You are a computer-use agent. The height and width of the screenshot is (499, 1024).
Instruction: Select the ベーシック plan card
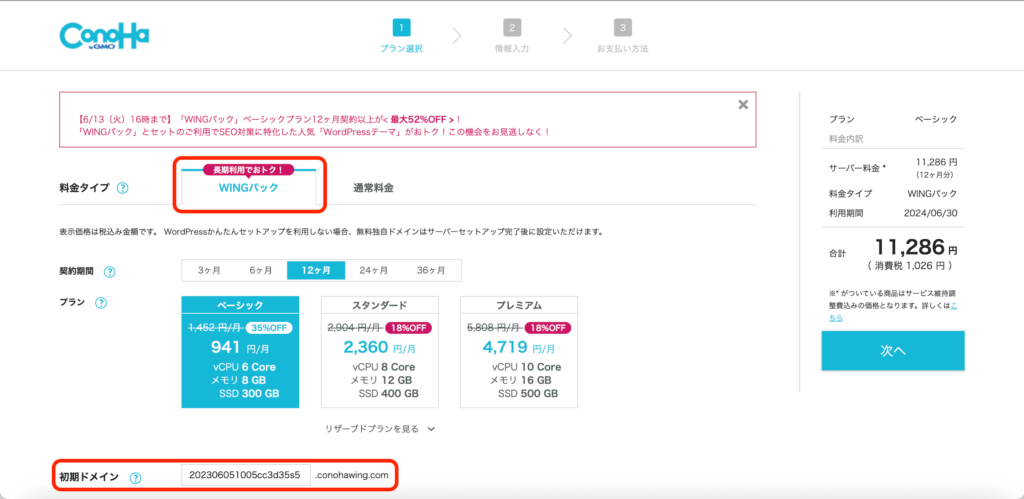click(240, 352)
